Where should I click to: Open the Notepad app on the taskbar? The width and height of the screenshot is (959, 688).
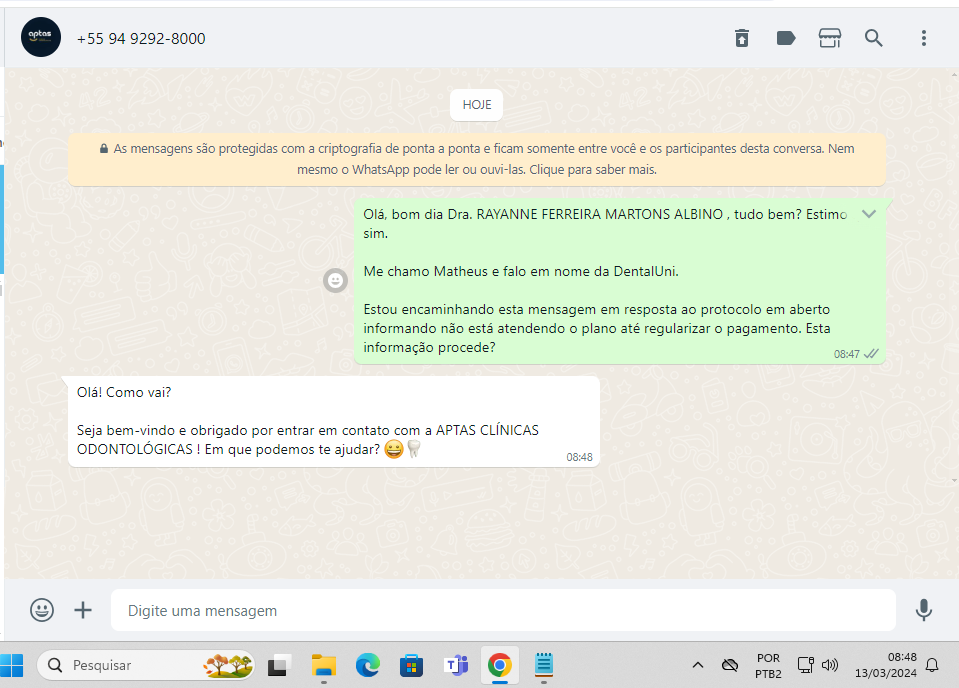pyautogui.click(x=544, y=665)
